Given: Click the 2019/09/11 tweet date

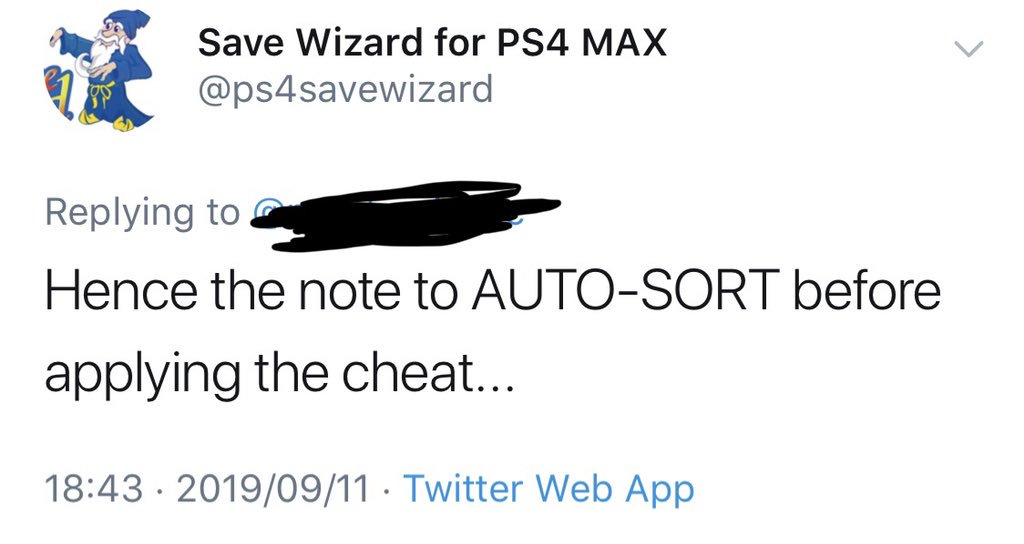Looking at the screenshot, I should [x=273, y=489].
